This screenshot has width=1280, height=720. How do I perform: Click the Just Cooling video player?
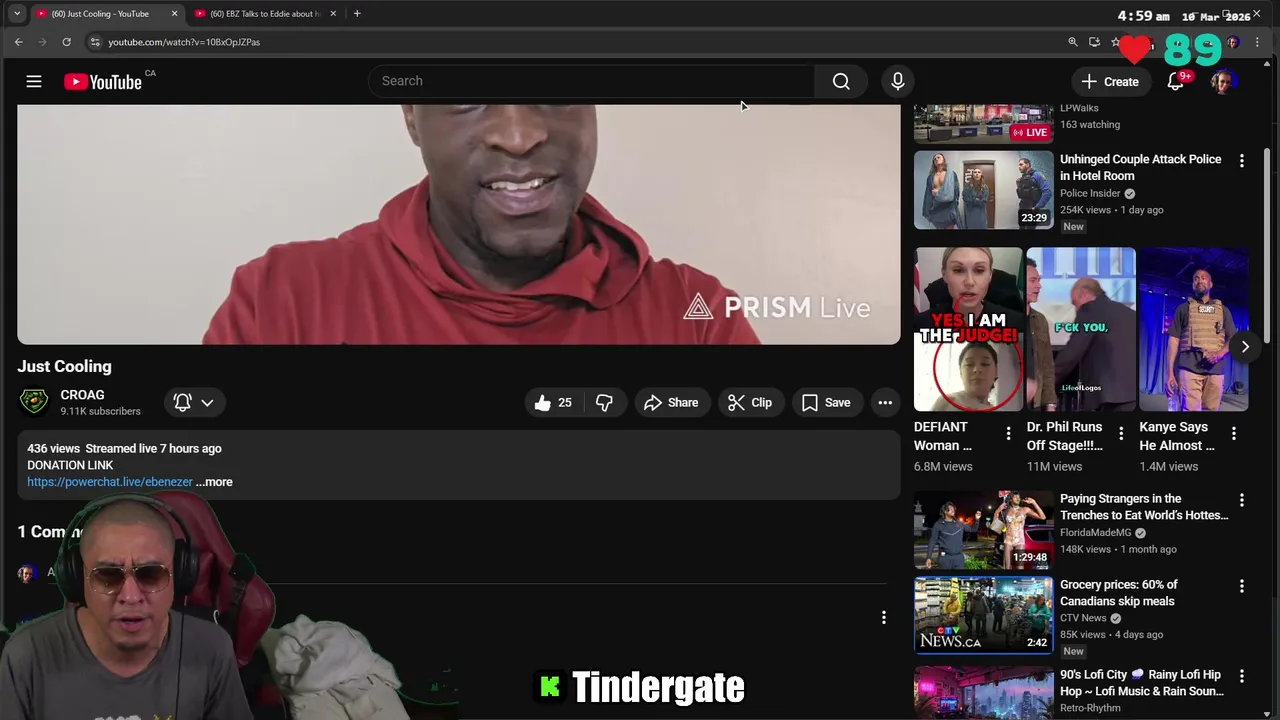(459, 224)
